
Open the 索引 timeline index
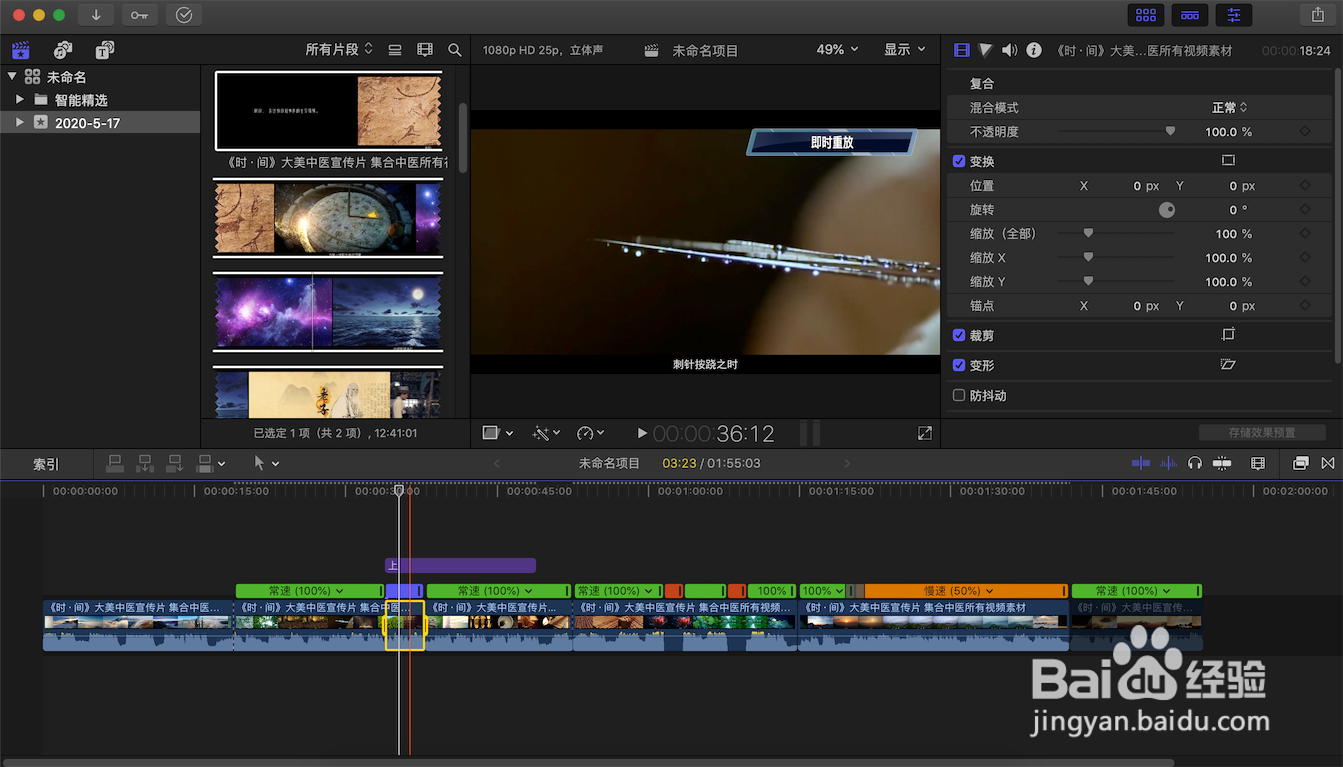coord(46,464)
